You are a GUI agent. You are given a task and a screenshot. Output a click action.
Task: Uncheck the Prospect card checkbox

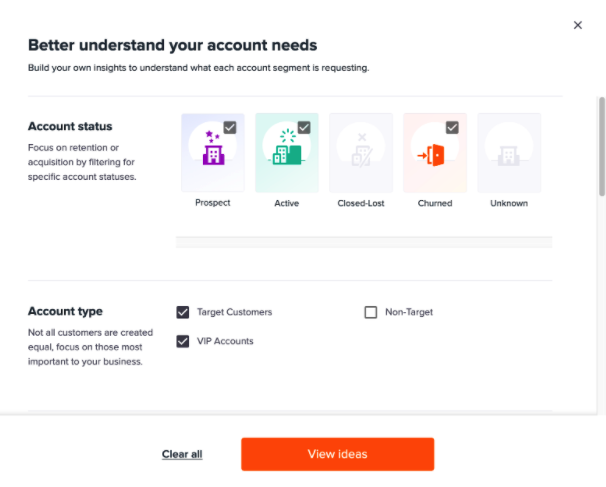point(230,127)
